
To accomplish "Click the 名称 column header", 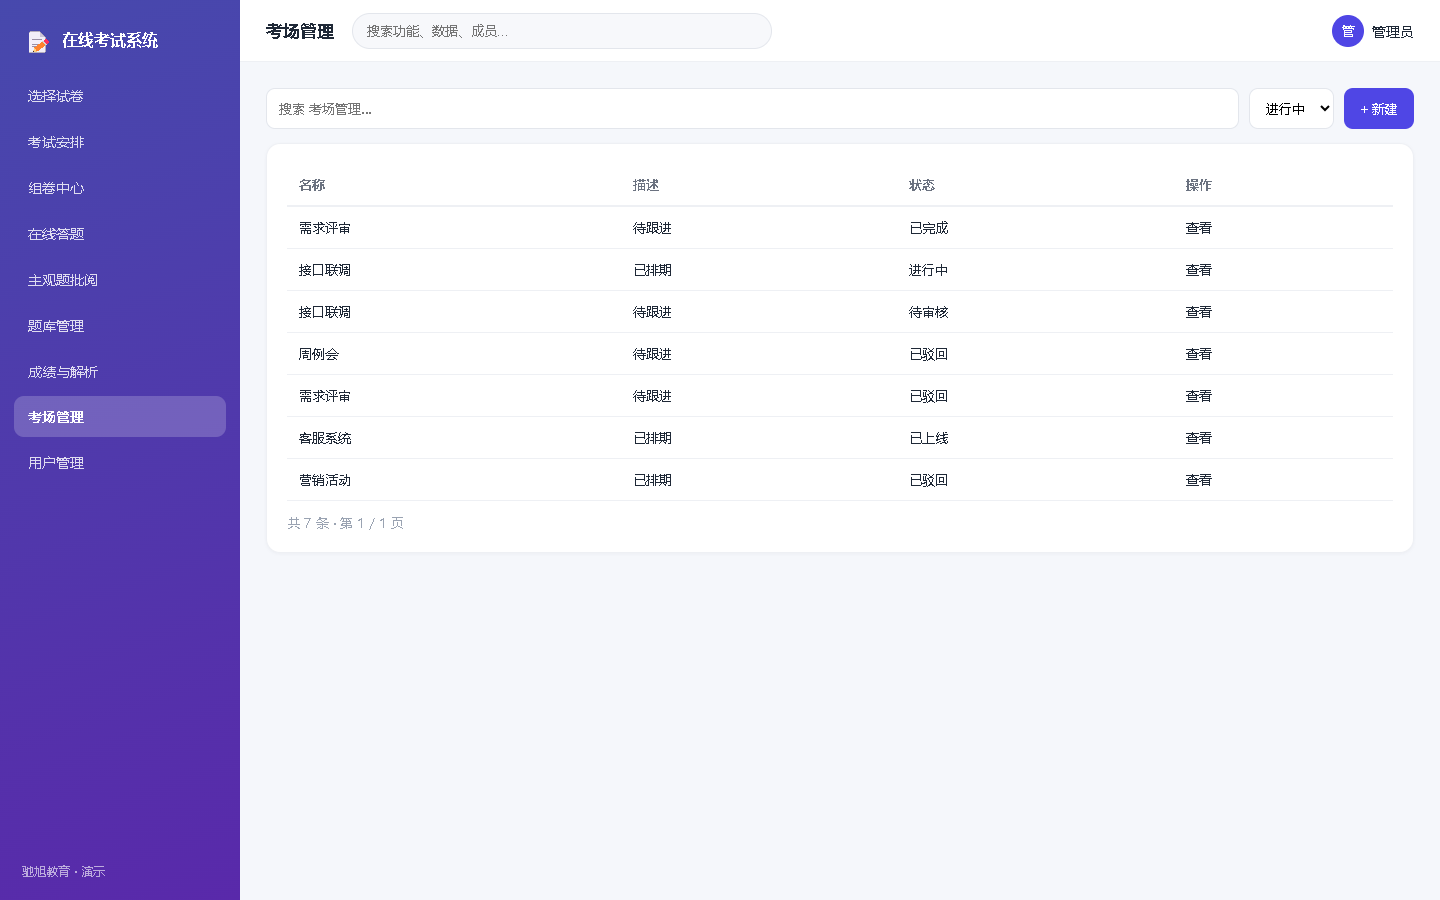I will click(x=312, y=185).
